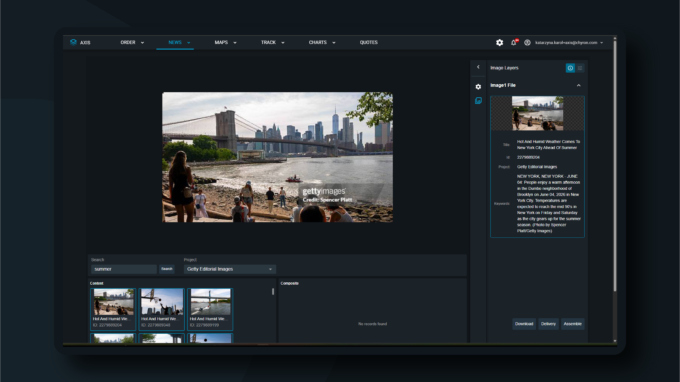This screenshot has width=680, height=382.
Task: Go to the QUOTES page
Action: tap(369, 42)
